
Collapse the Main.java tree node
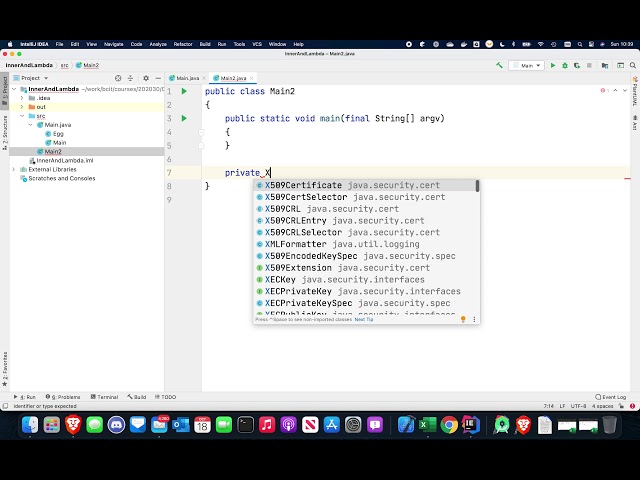pyautogui.click(x=31, y=125)
